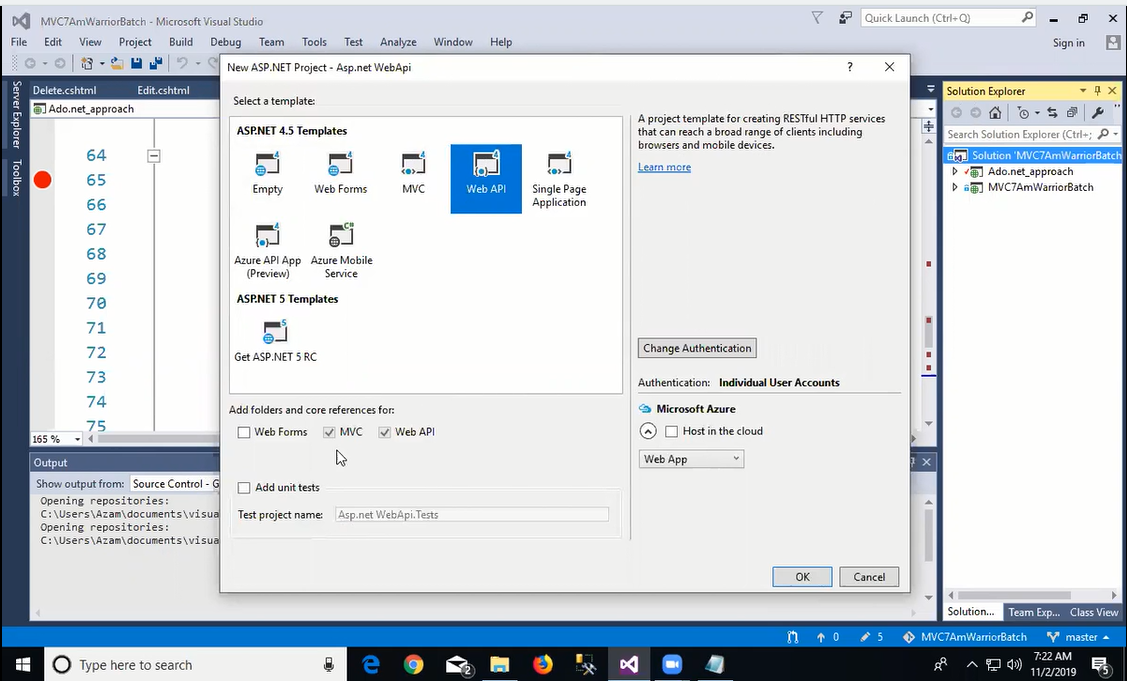Image resolution: width=1127 pixels, height=684 pixels.
Task: Pick the Single Page Application template
Action: pyautogui.click(x=559, y=180)
